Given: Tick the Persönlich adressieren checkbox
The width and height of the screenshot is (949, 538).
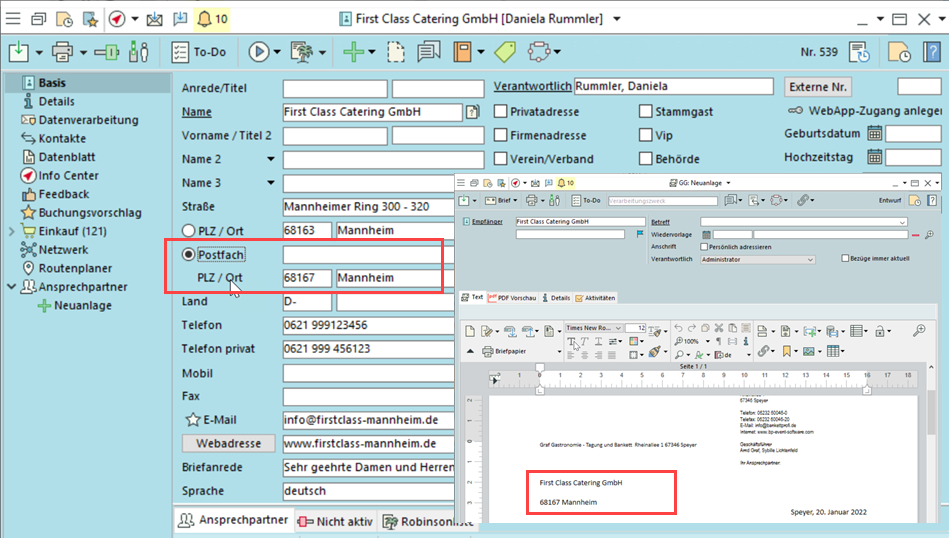Looking at the screenshot, I should 706,246.
